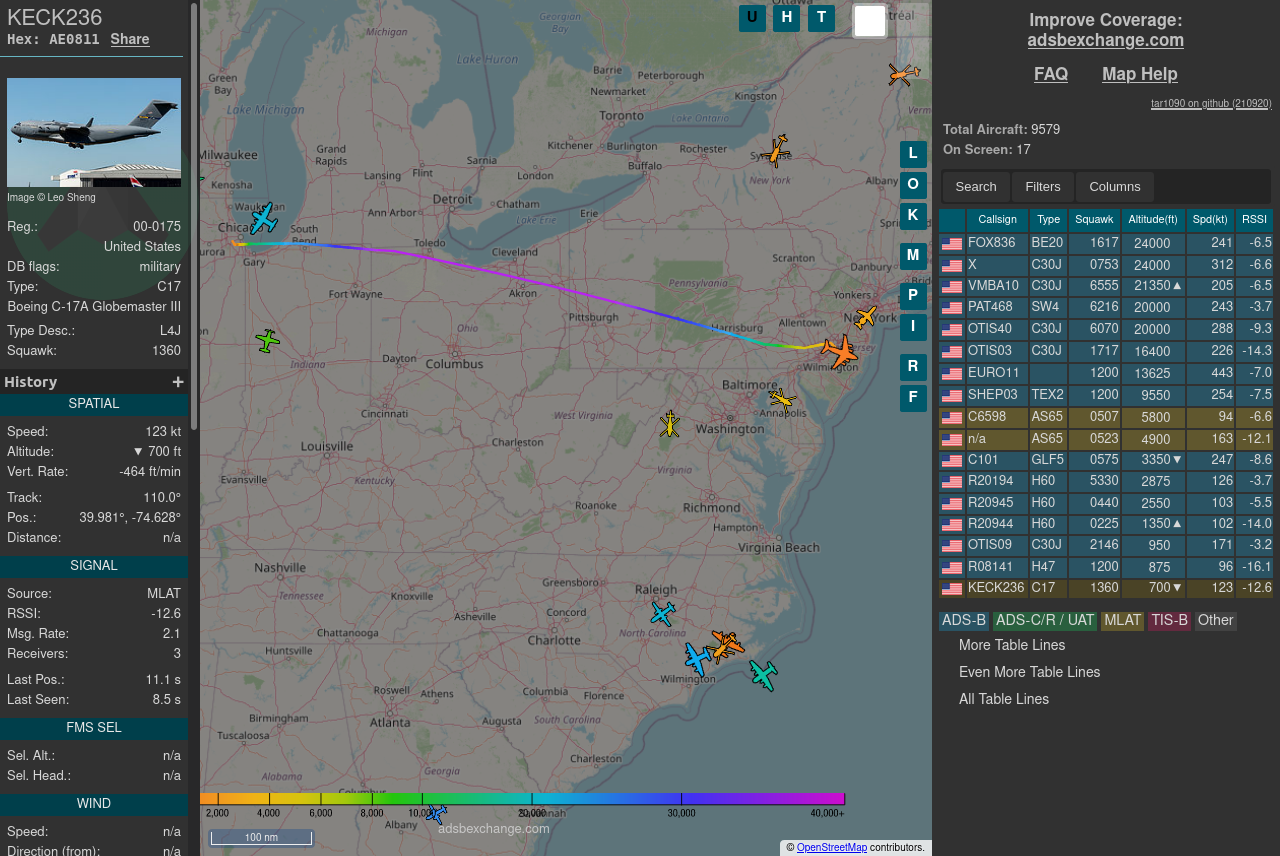Select the C6598 table row
This screenshot has width=1280, height=856.
pyautogui.click(x=1106, y=417)
